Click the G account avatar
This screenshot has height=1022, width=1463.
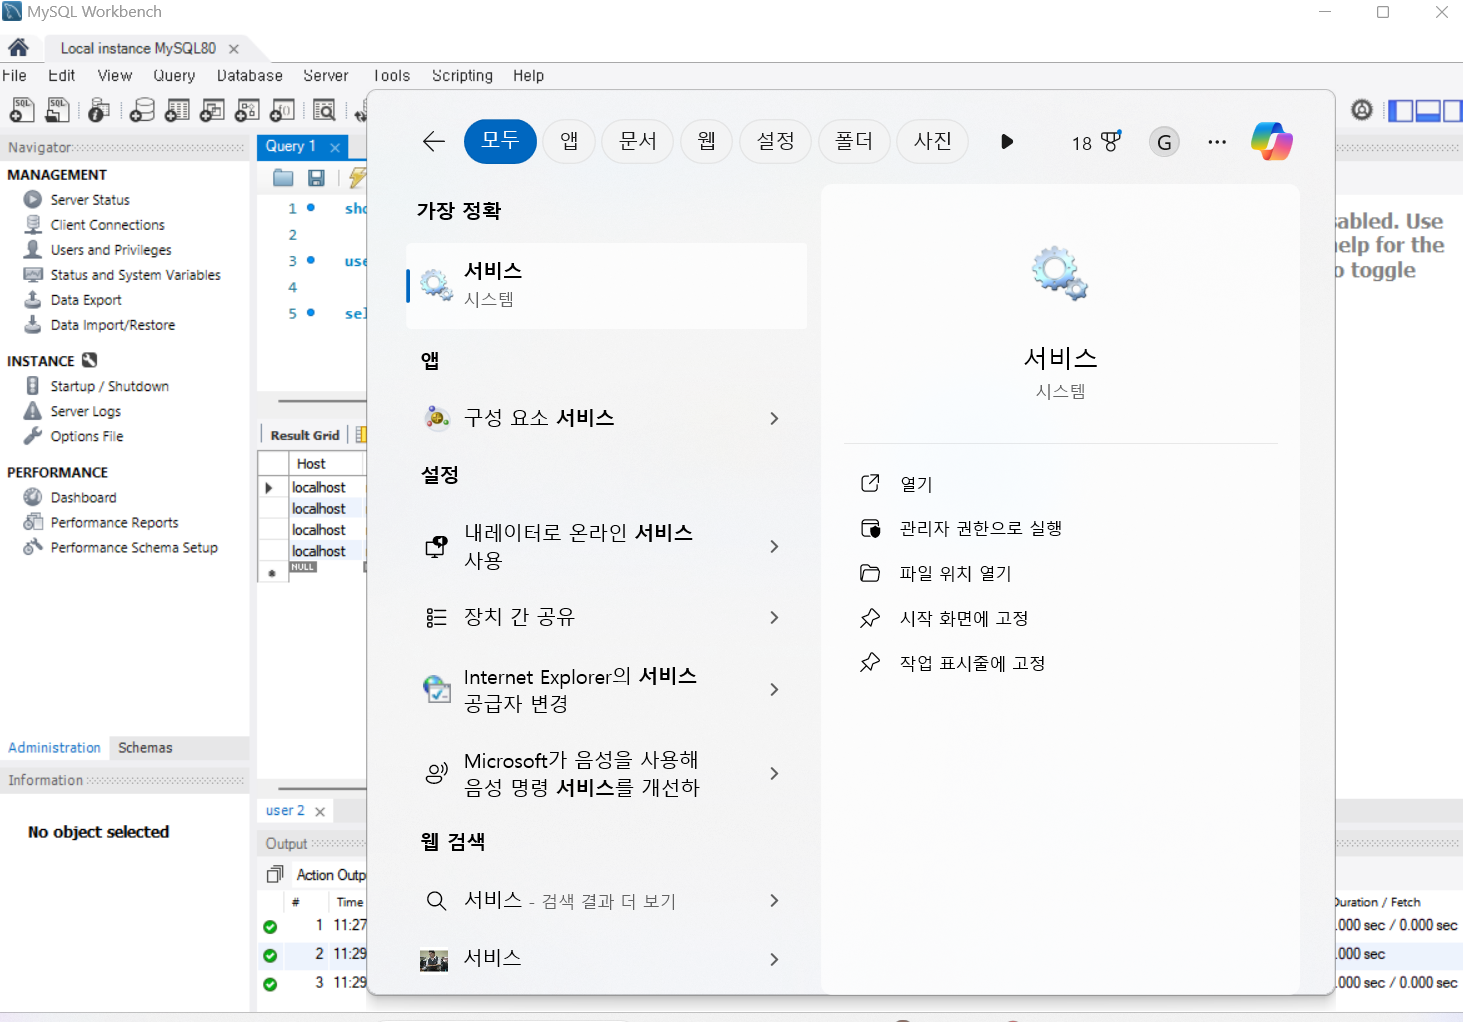tap(1164, 142)
